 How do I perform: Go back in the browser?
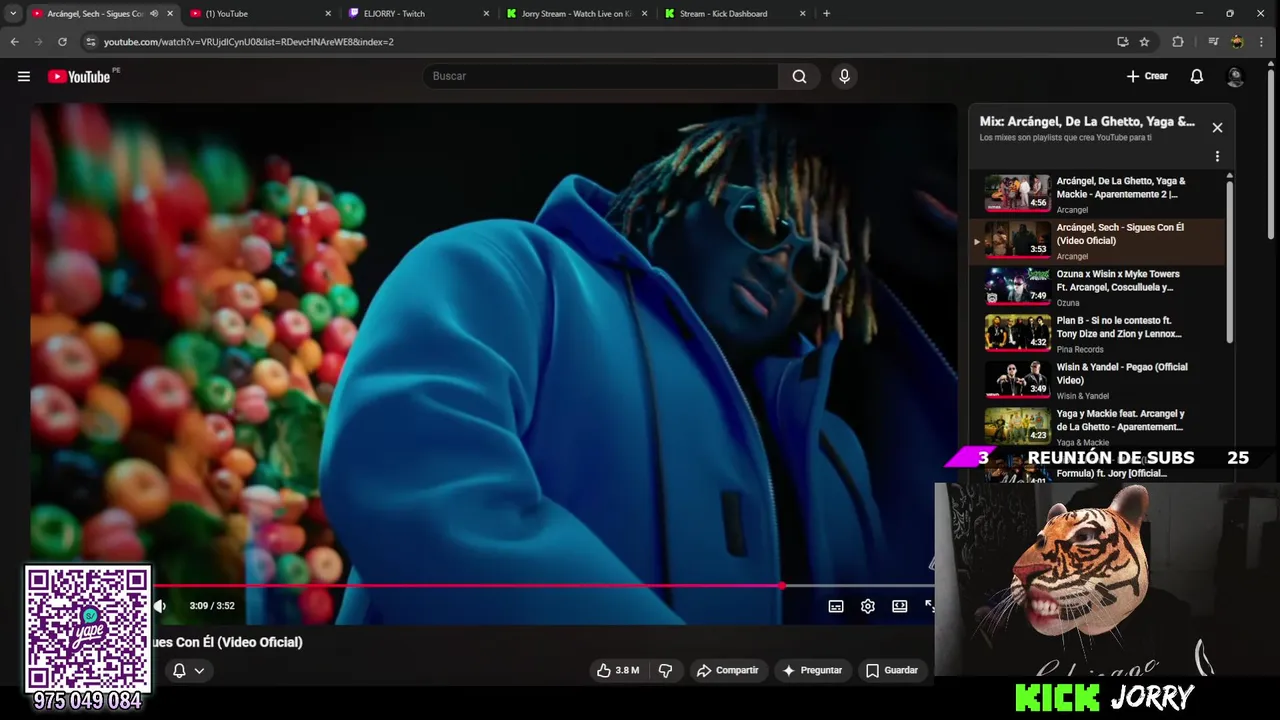click(14, 42)
